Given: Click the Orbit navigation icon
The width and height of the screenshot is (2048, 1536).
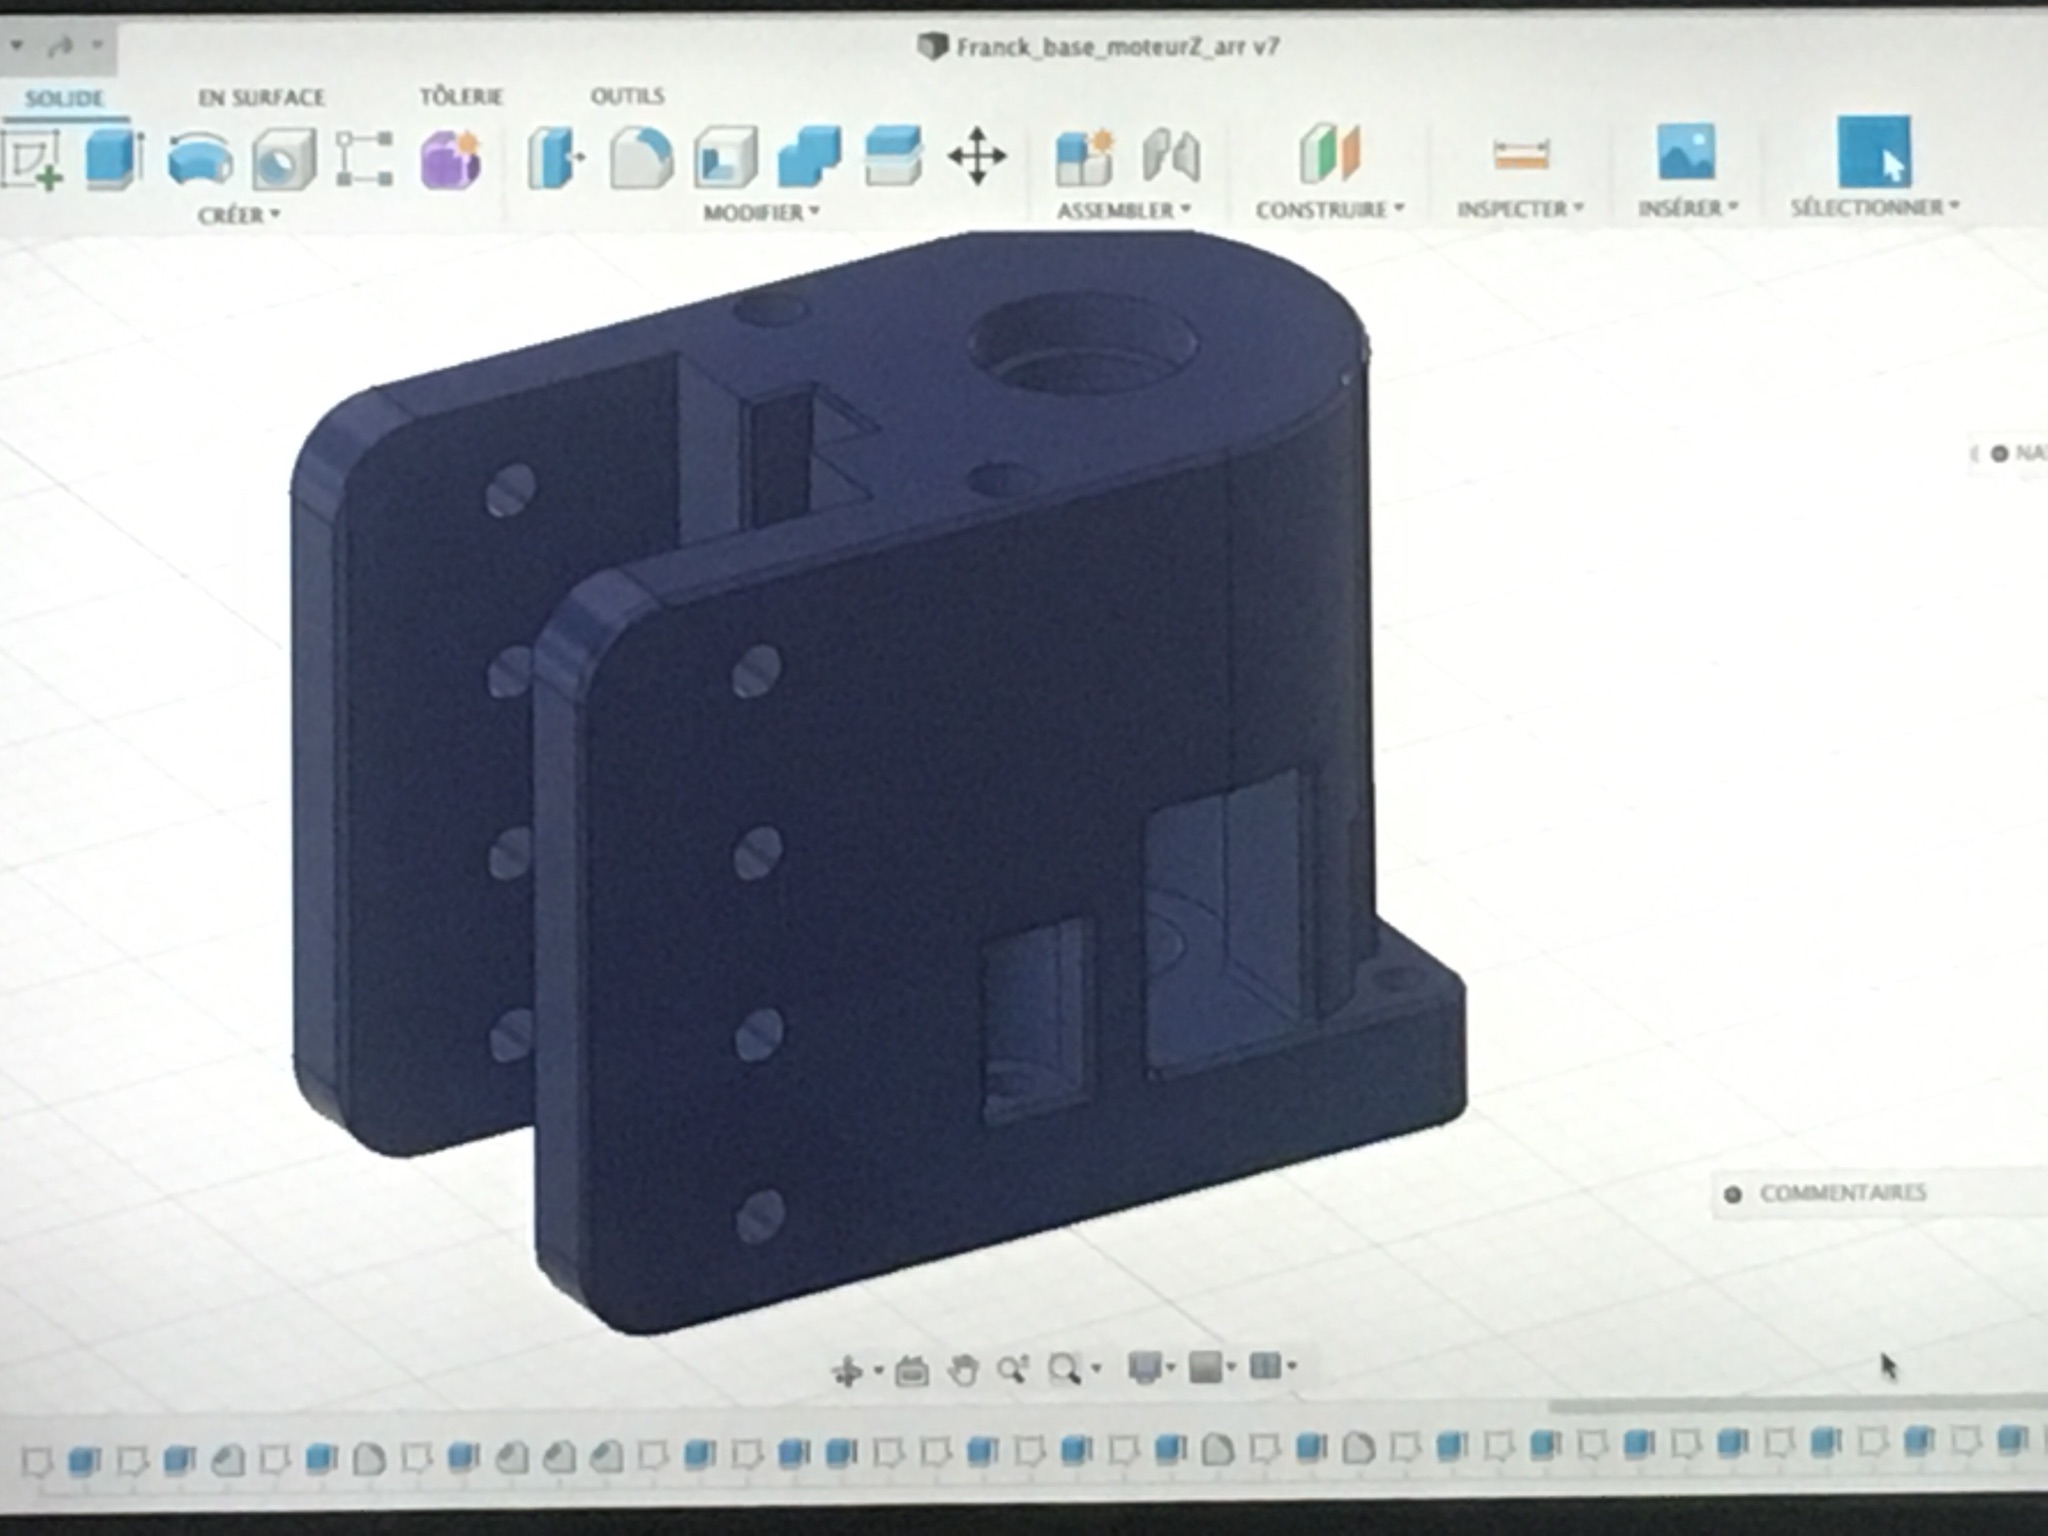Looking at the screenshot, I should (848, 1371).
